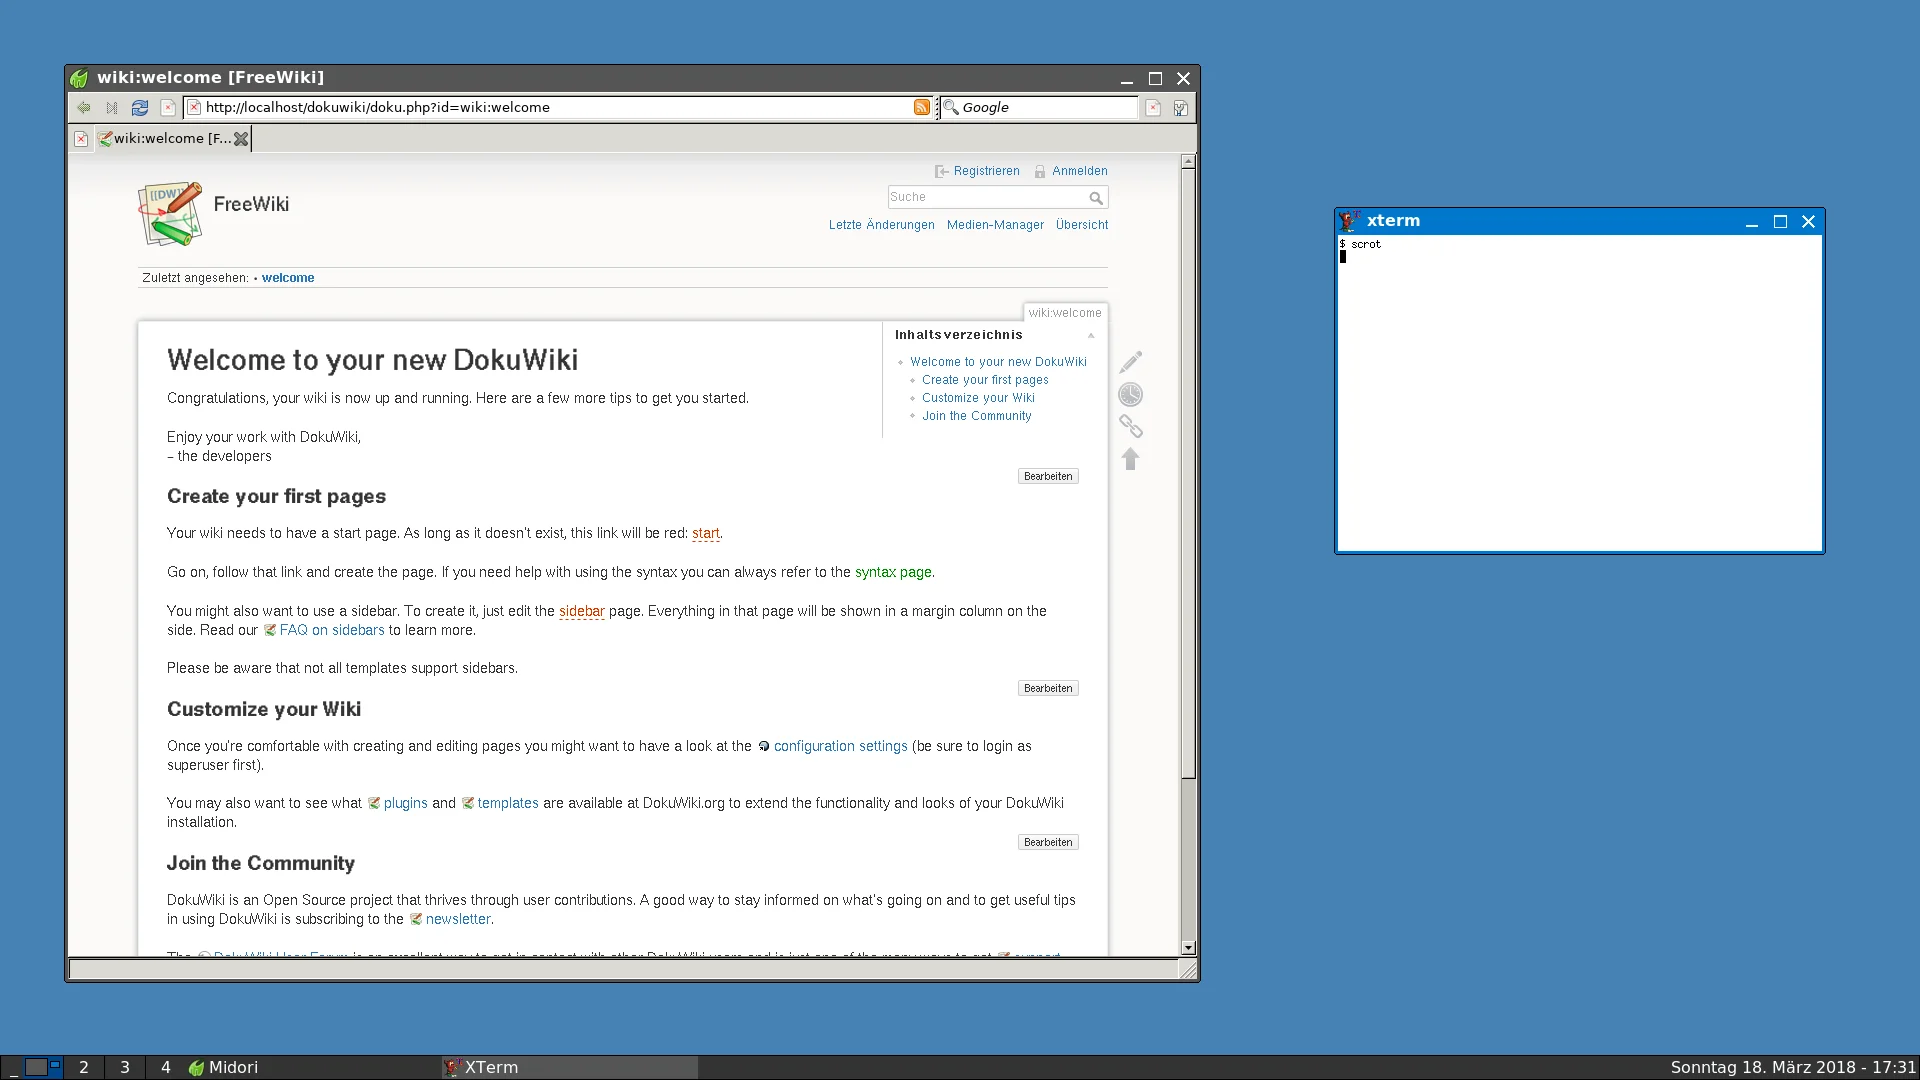Click Bearbeiten above 'Create your first pages' heading

(x=1048, y=476)
